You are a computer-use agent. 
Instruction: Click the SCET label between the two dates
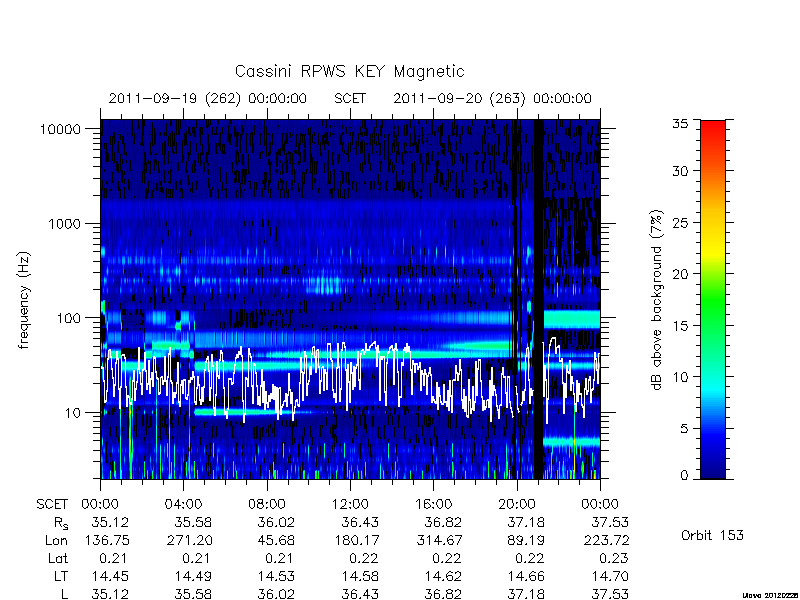coord(350,98)
